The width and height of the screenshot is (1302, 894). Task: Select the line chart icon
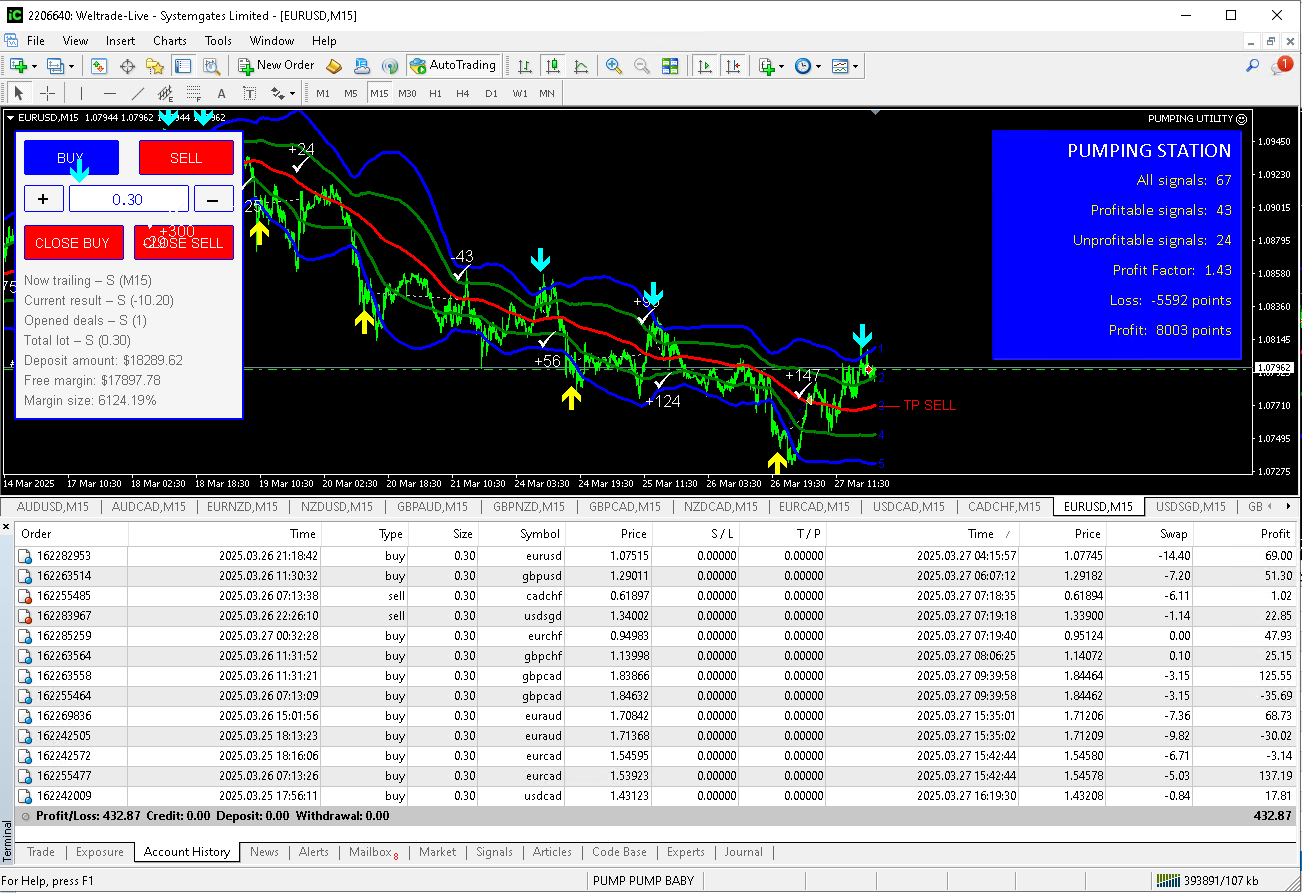click(581, 66)
